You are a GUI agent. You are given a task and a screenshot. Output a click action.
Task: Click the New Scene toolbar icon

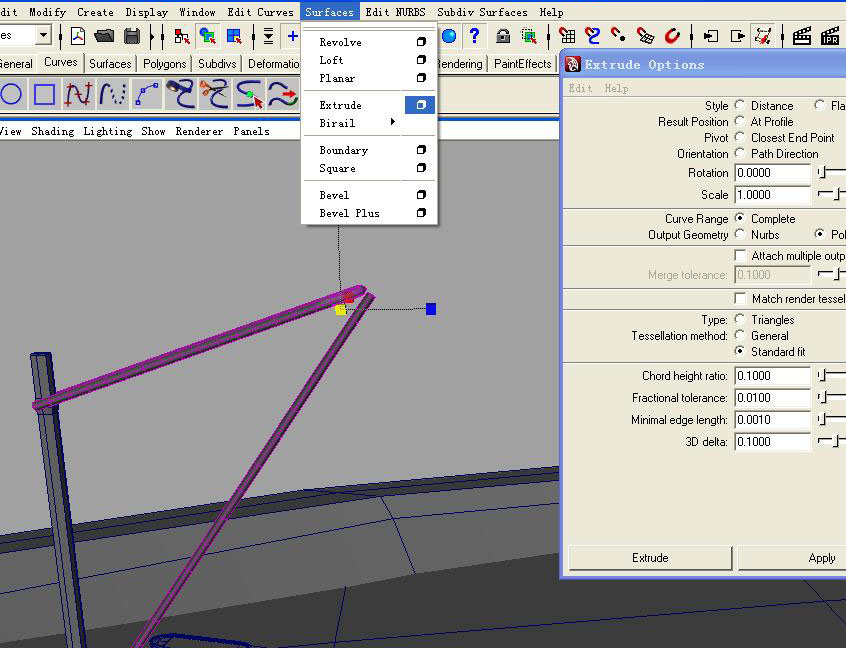pyautogui.click(x=78, y=36)
